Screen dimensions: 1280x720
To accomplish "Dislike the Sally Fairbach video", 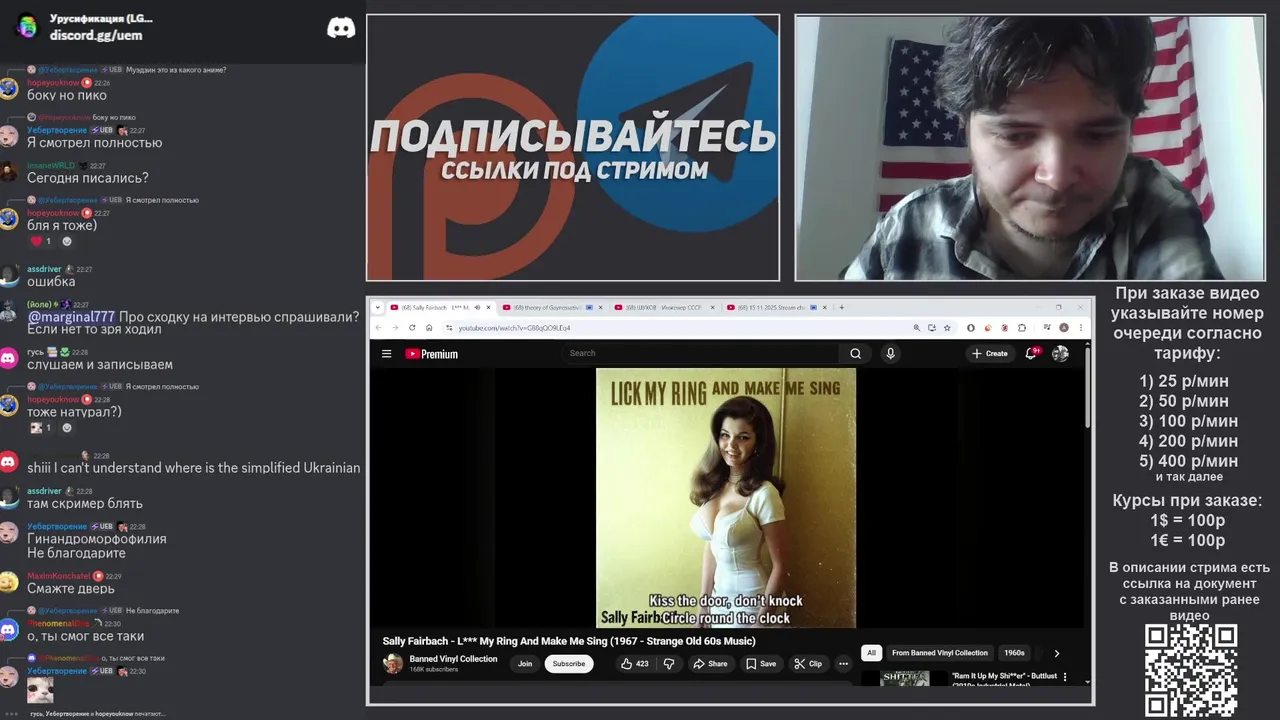I will click(x=669, y=663).
